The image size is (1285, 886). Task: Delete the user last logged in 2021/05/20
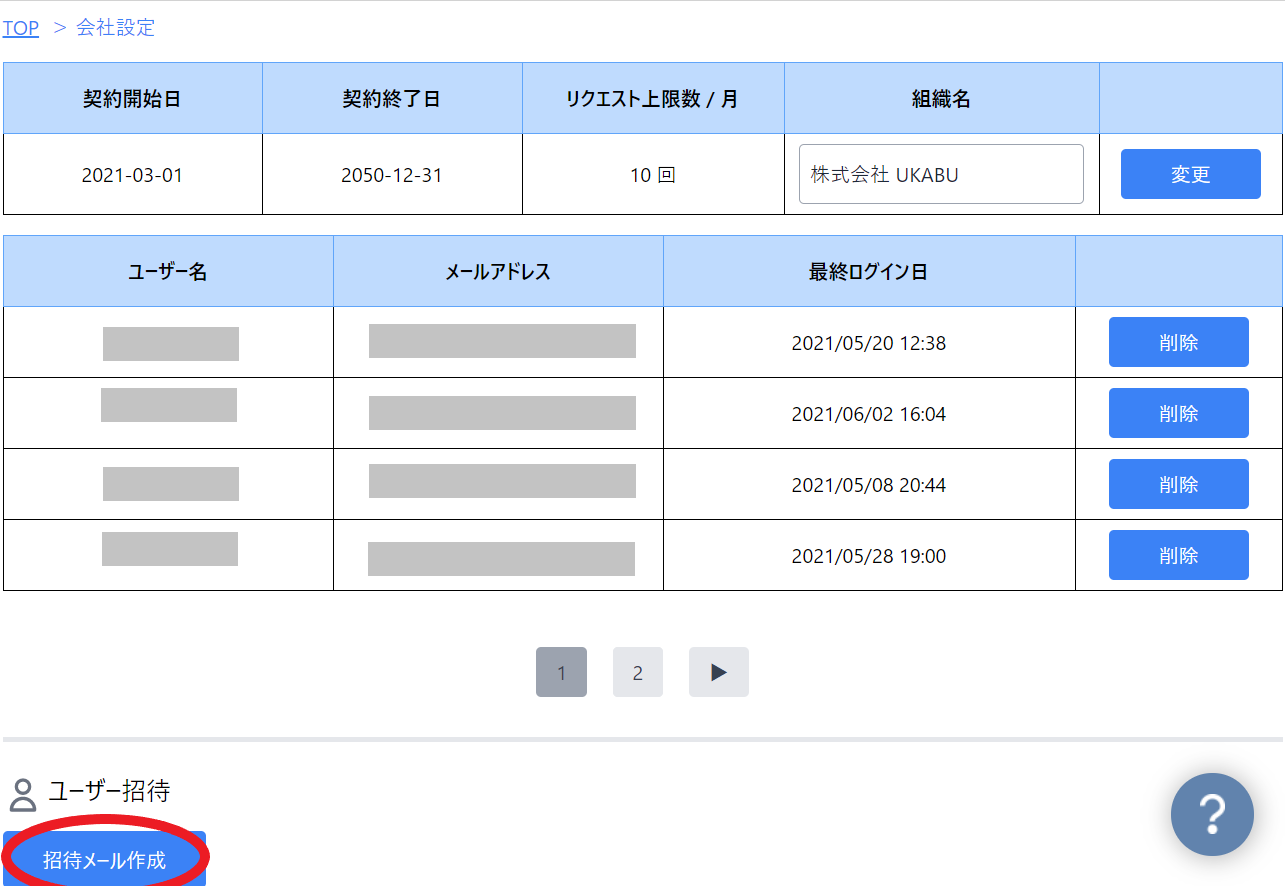pos(1178,341)
